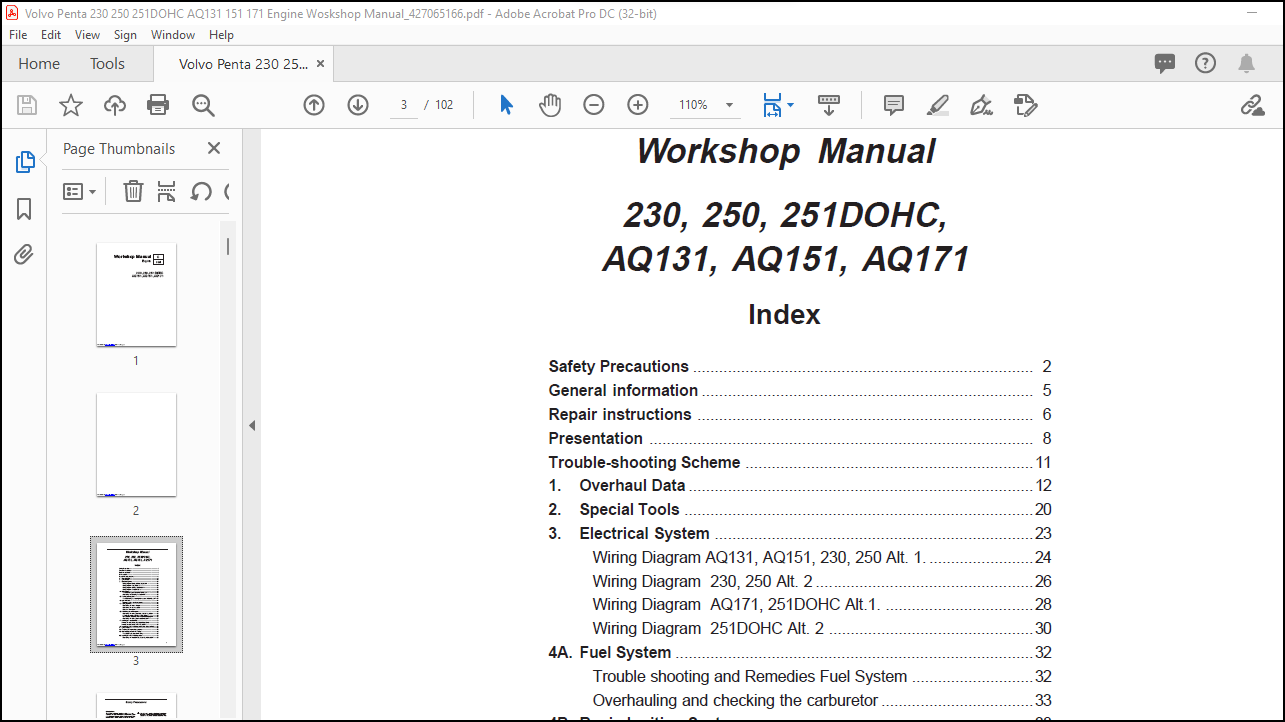The image size is (1285, 722).
Task: Add a sticky note comment
Action: coord(894,105)
